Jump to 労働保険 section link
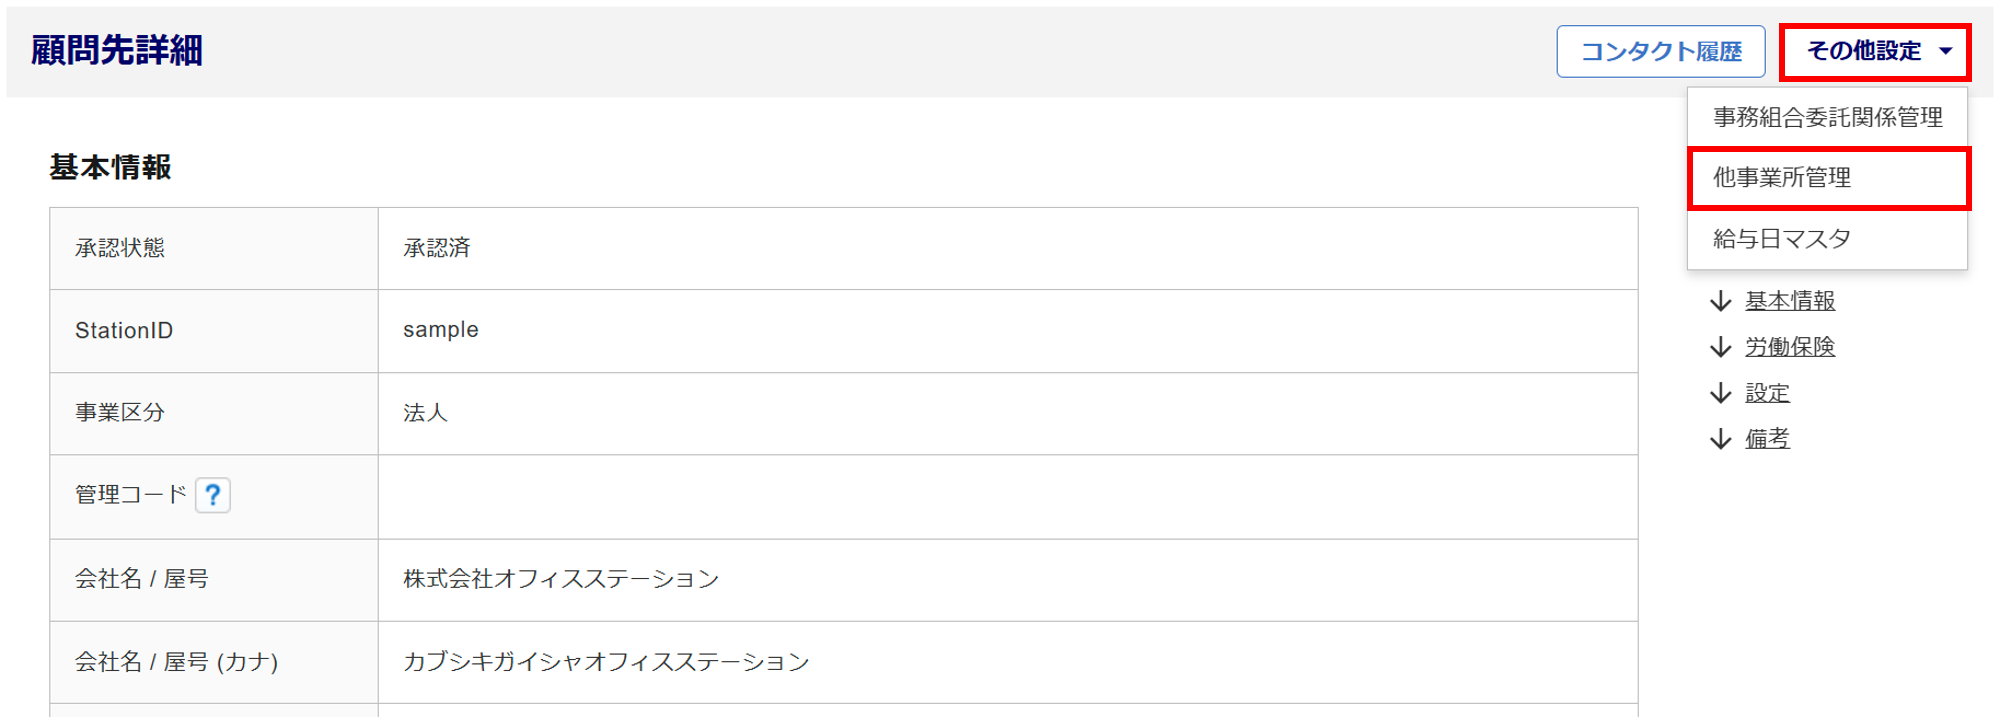This screenshot has width=2000, height=717. click(1789, 347)
